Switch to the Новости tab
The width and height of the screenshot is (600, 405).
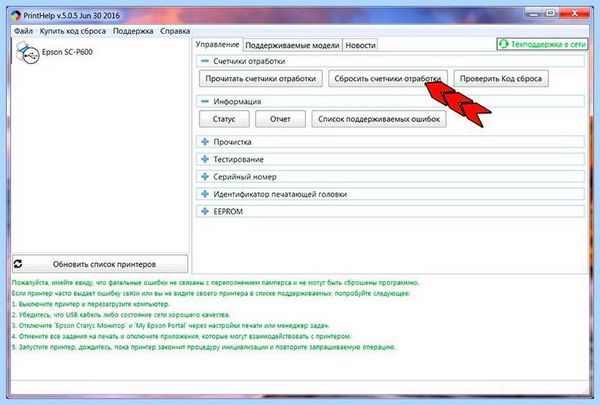(x=360, y=45)
